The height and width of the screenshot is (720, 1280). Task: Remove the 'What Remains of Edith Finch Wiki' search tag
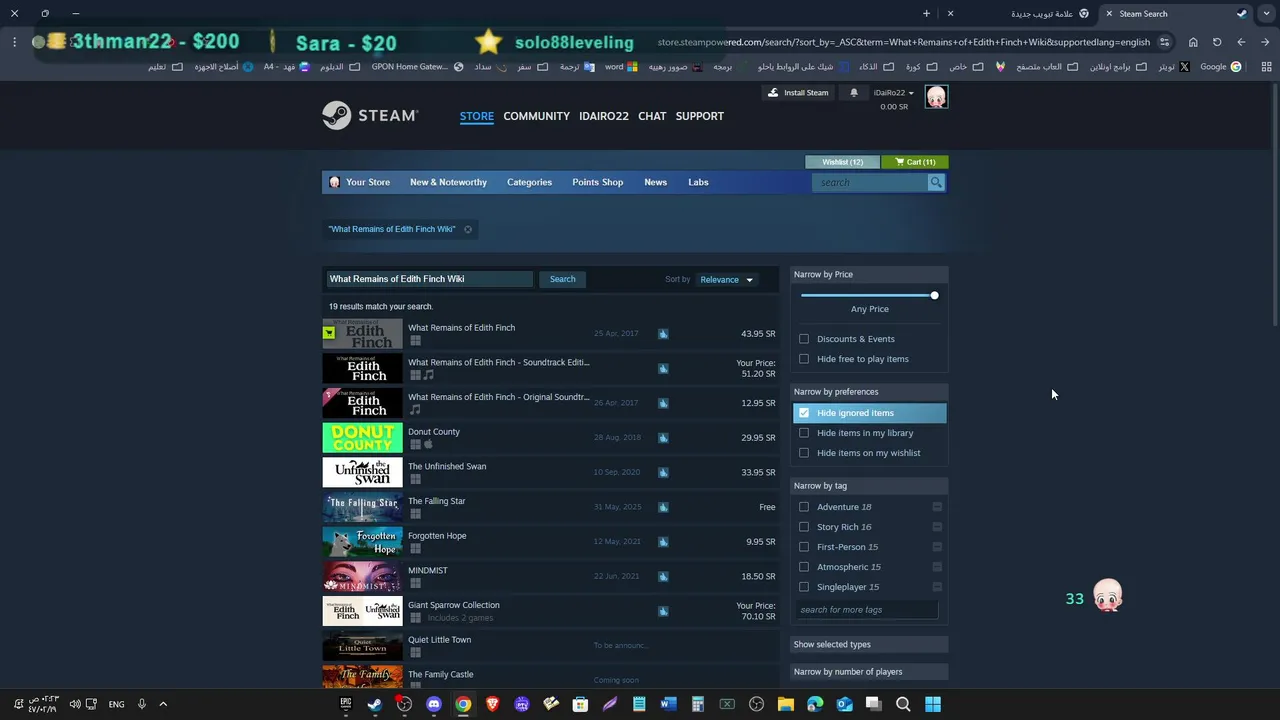(467, 229)
